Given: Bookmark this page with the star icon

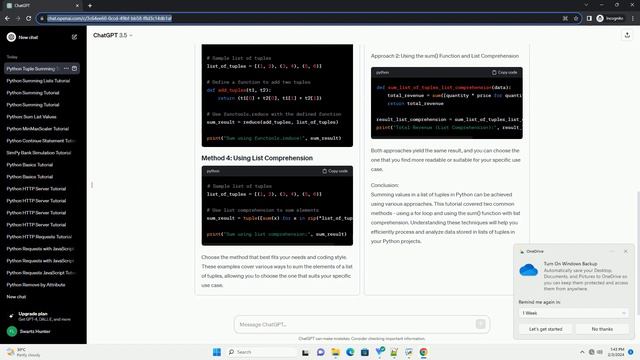Looking at the screenshot, I should tap(576, 18).
